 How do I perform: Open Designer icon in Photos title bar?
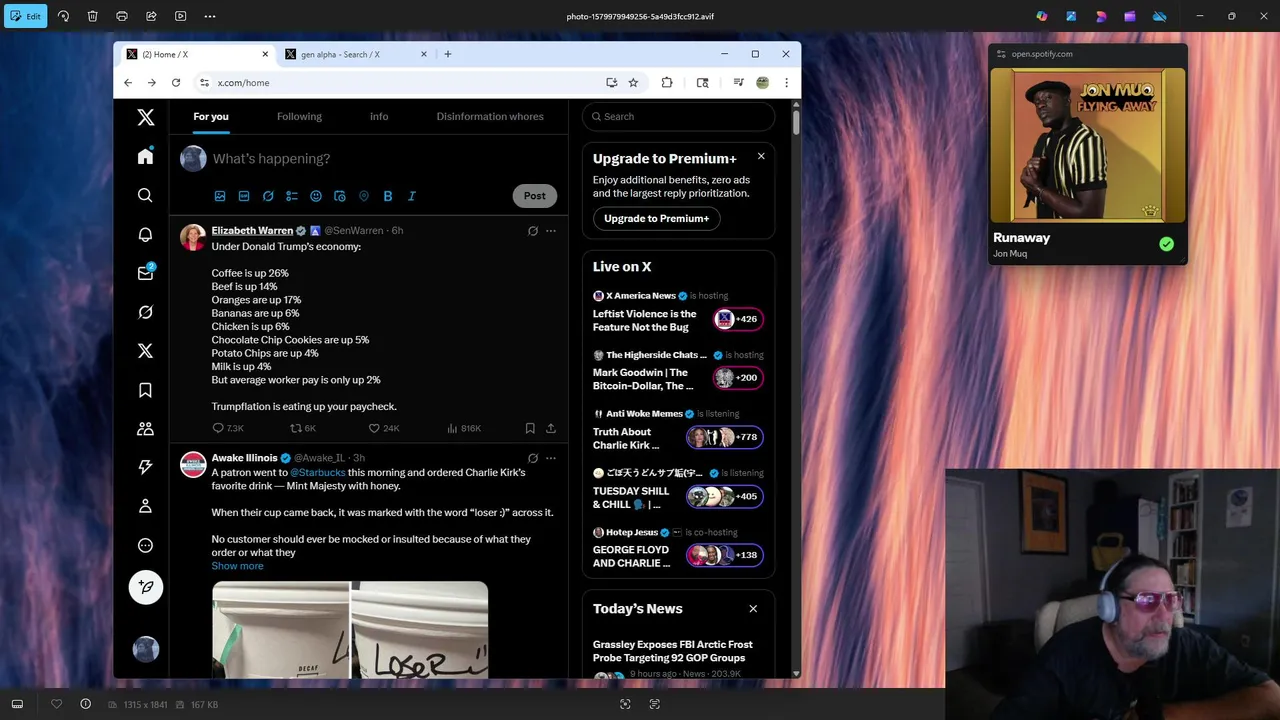click(1071, 16)
